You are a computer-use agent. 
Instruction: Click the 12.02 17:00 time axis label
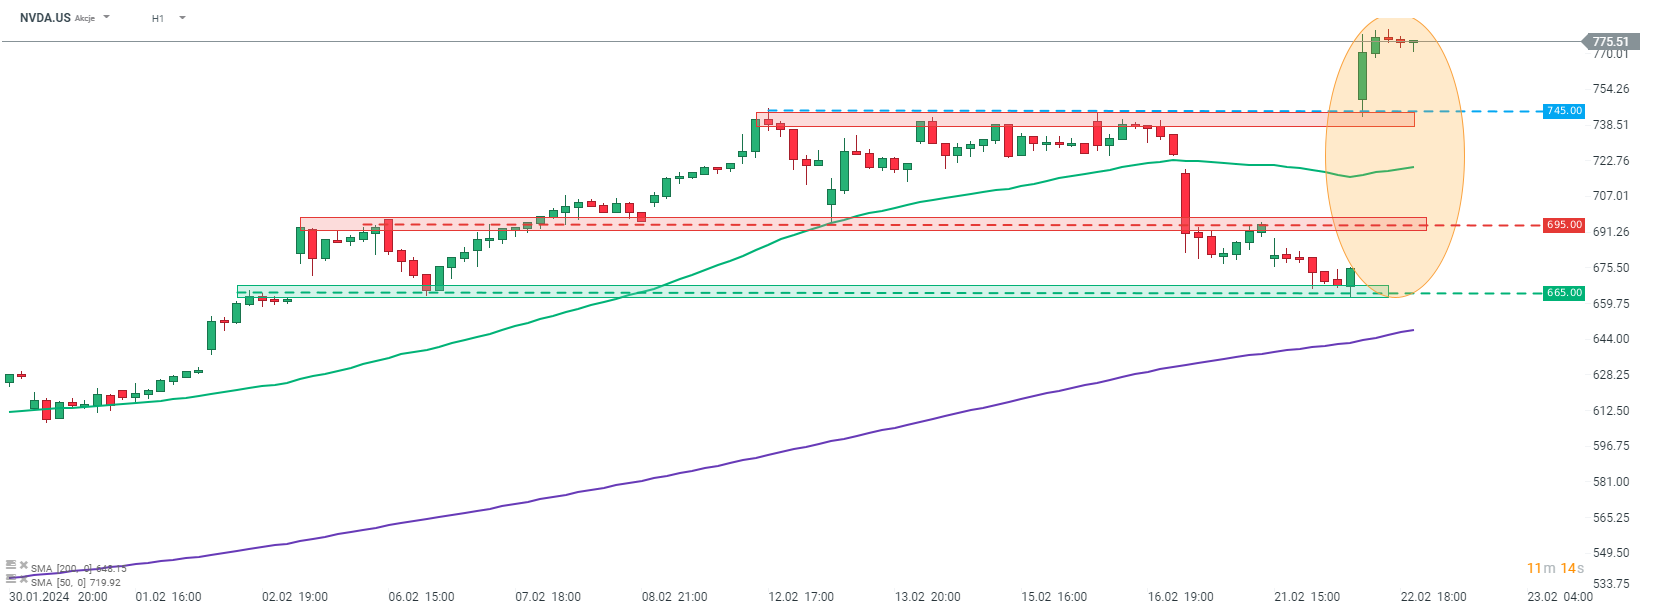click(801, 597)
